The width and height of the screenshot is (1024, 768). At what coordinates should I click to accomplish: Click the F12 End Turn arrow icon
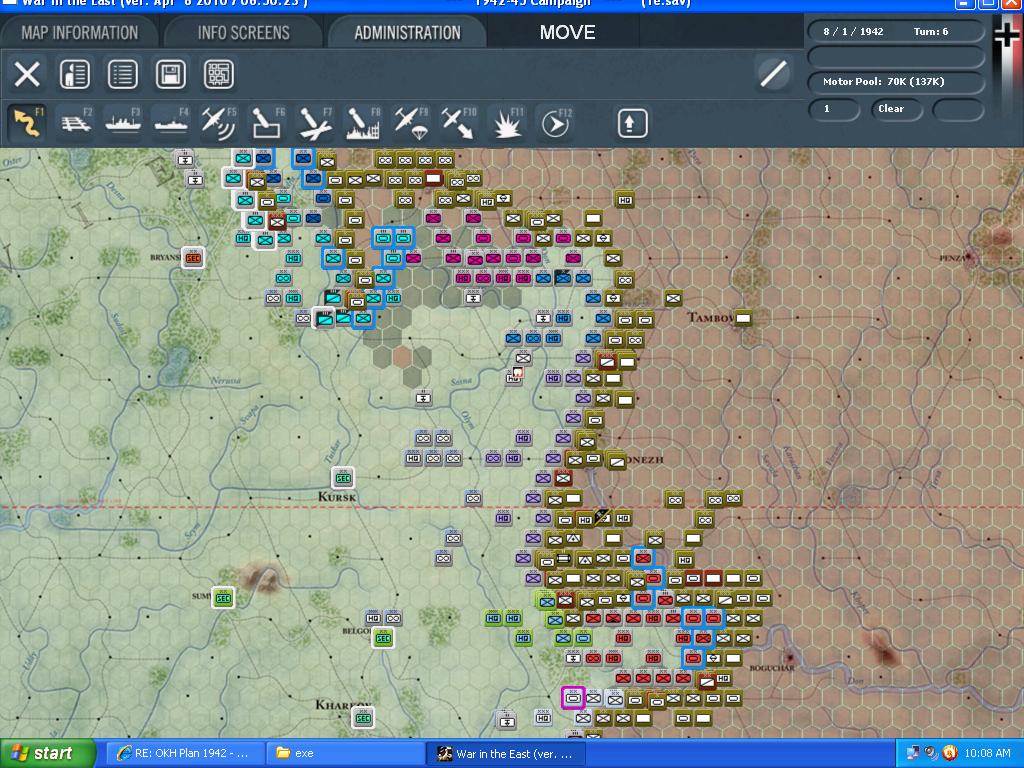pos(555,123)
